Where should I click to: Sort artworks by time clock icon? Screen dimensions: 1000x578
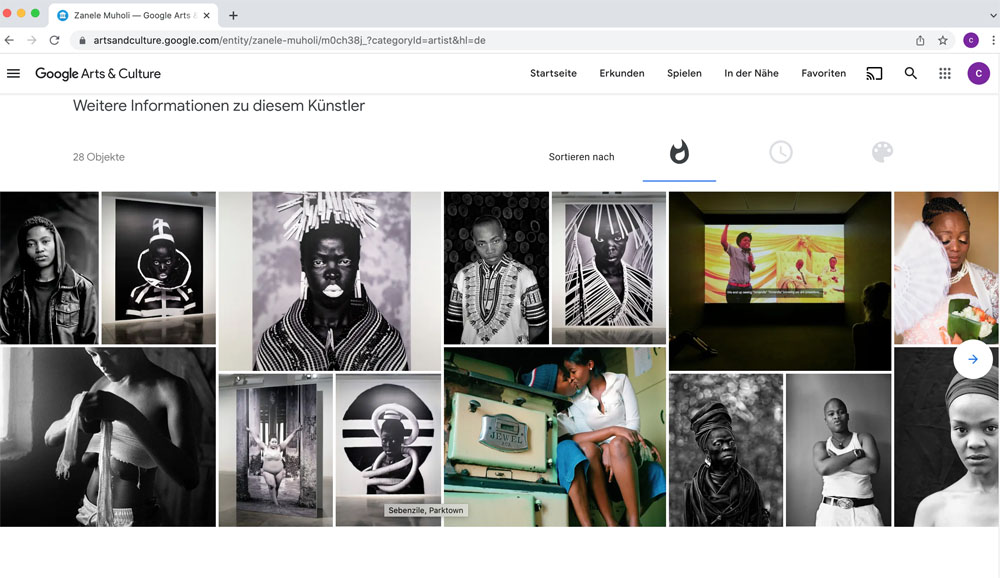tap(780, 153)
